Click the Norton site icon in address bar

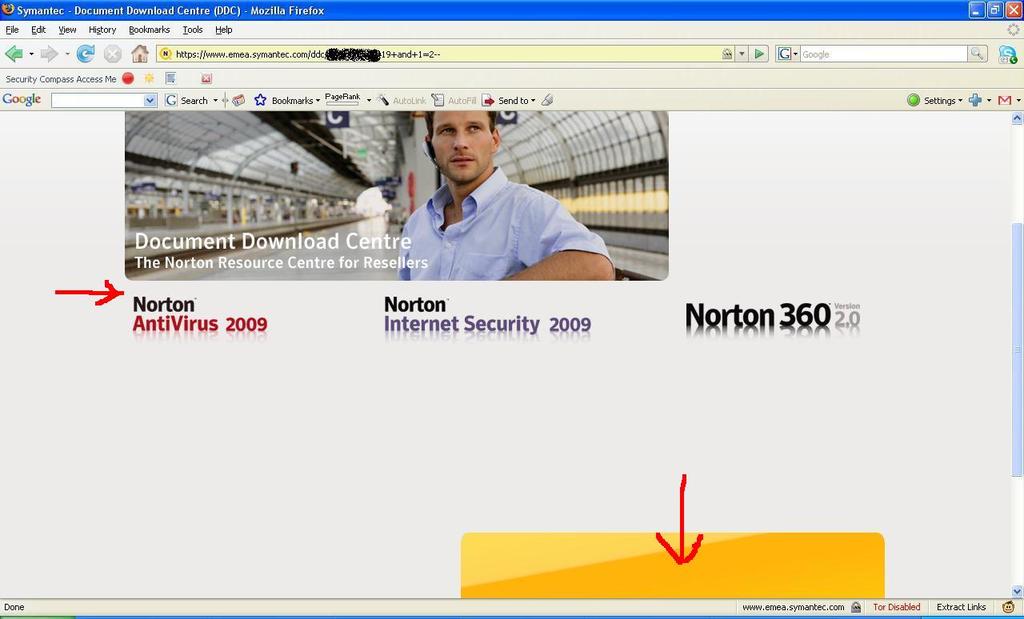166,54
